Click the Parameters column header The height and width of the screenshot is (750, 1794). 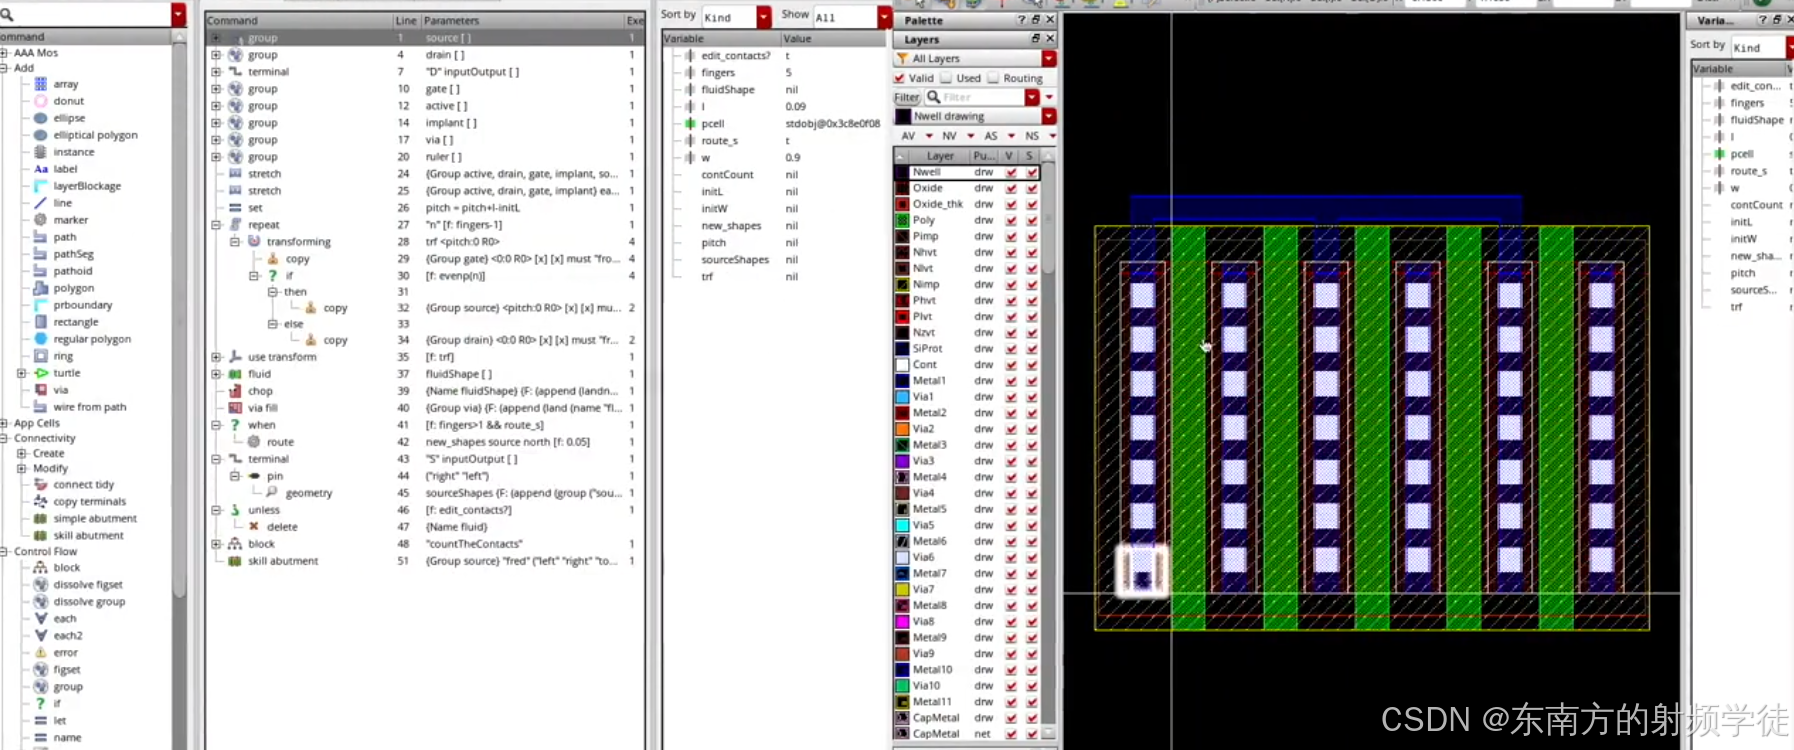pos(523,20)
